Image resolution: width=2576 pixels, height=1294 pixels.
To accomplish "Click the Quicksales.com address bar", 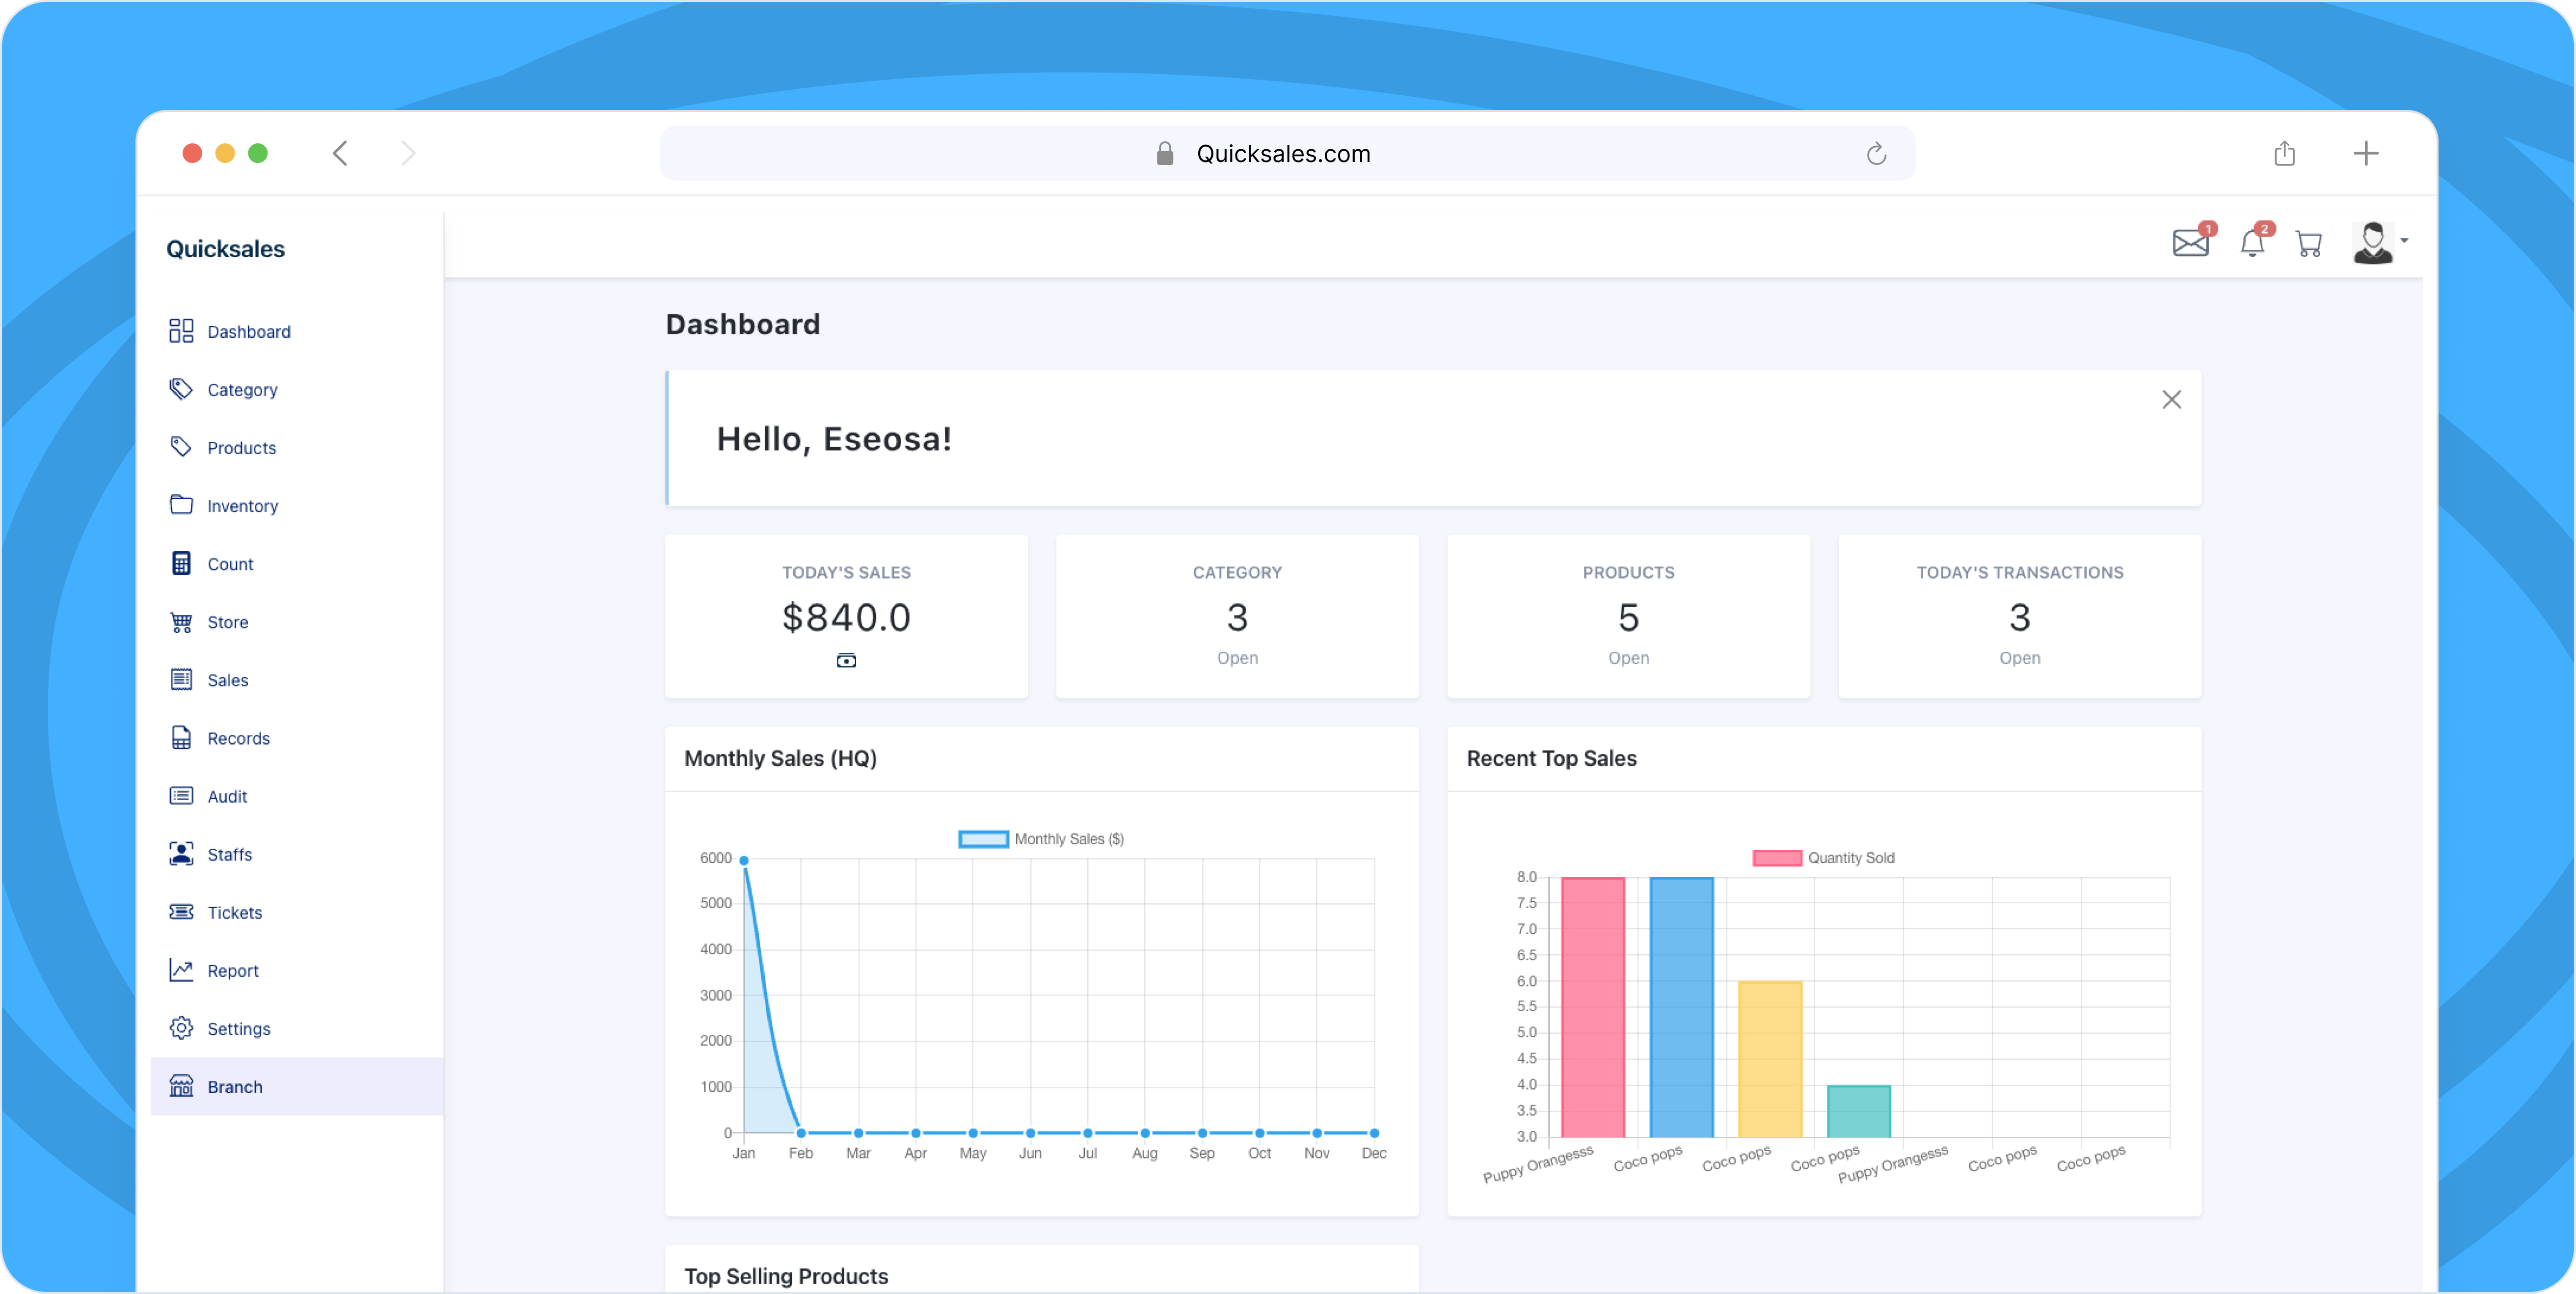I will [x=1284, y=153].
